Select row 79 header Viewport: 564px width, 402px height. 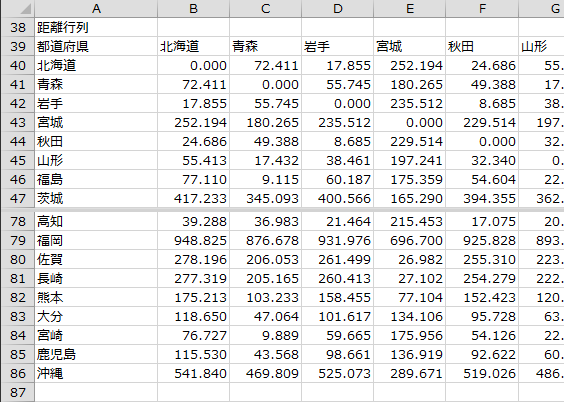(17, 241)
